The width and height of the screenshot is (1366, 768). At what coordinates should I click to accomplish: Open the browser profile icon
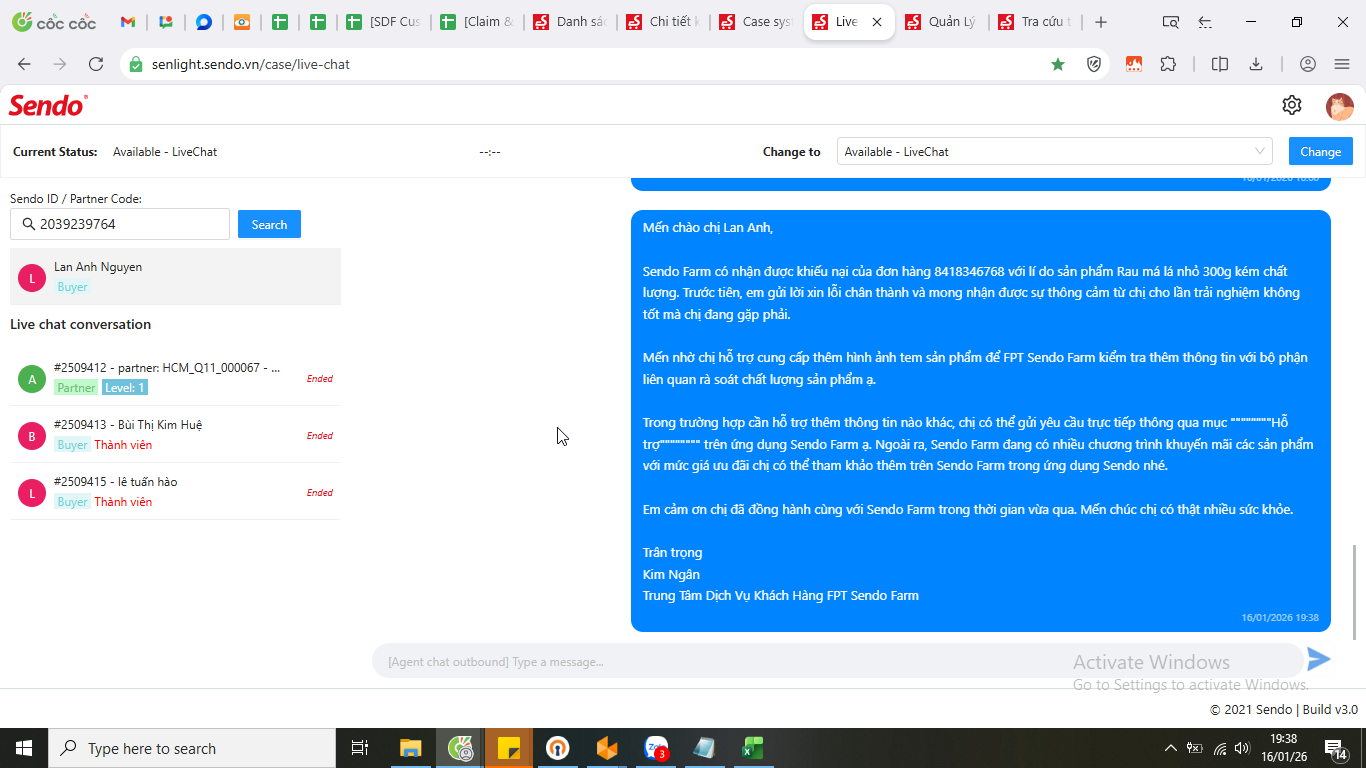click(x=1308, y=64)
